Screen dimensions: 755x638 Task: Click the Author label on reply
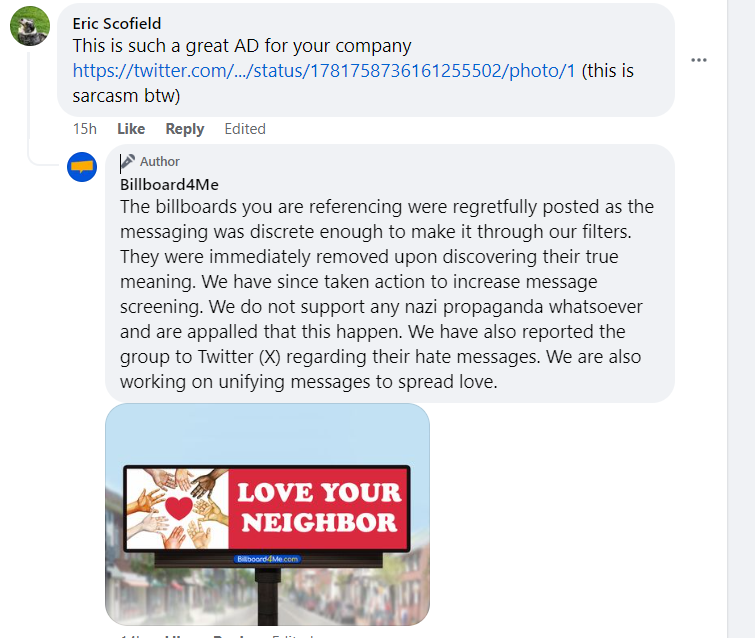coord(160,162)
